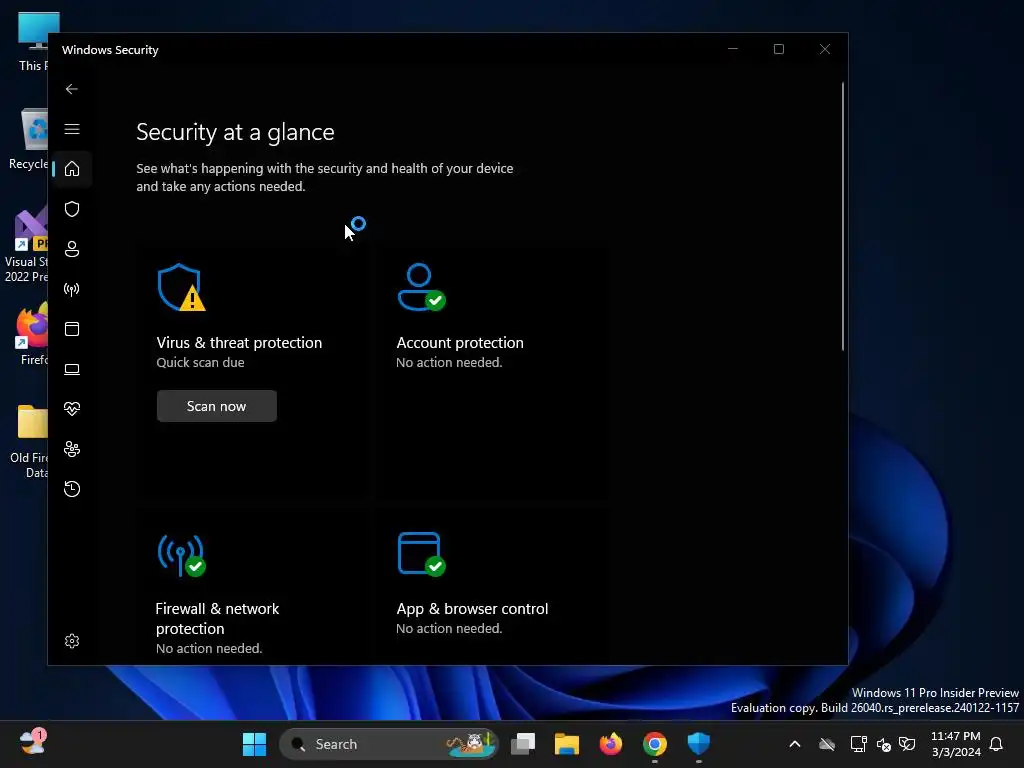Click the Account protection person tile icon

point(421,287)
